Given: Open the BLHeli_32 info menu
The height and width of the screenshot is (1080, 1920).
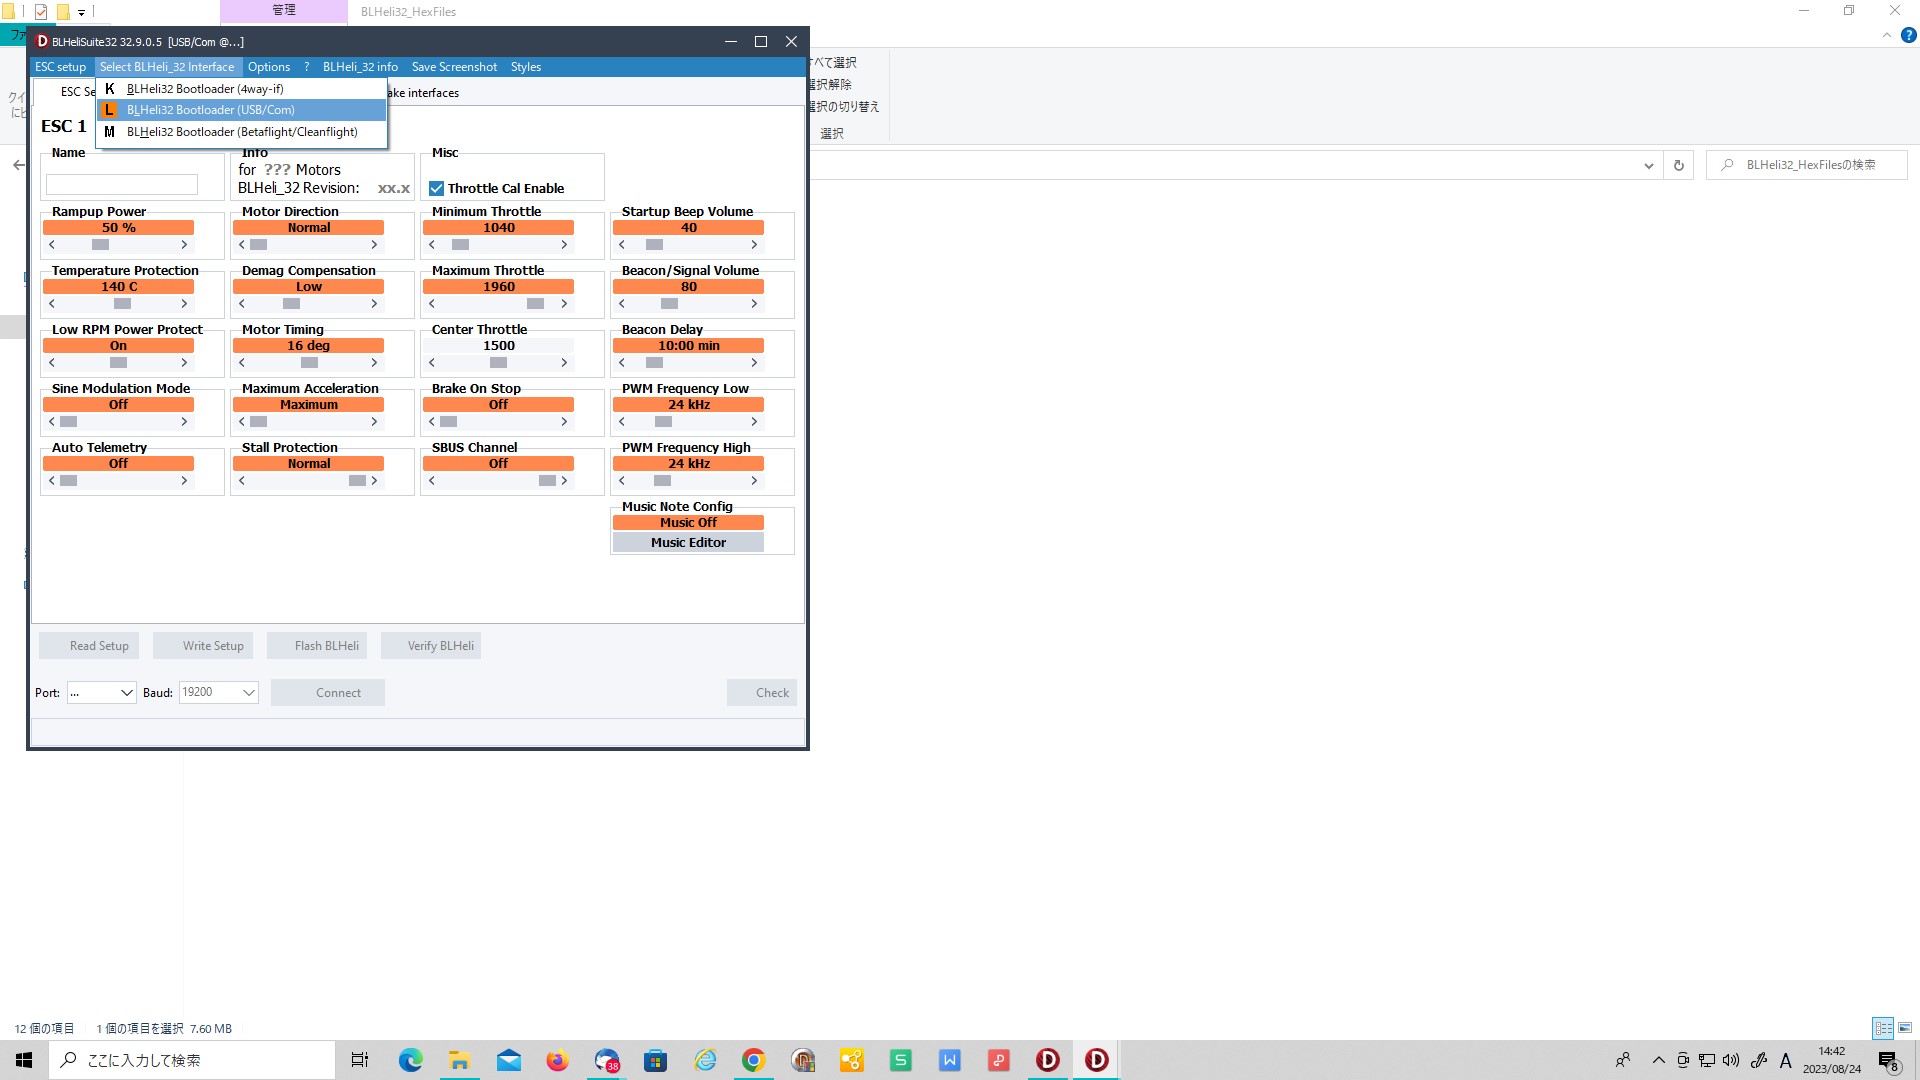Looking at the screenshot, I should [360, 67].
